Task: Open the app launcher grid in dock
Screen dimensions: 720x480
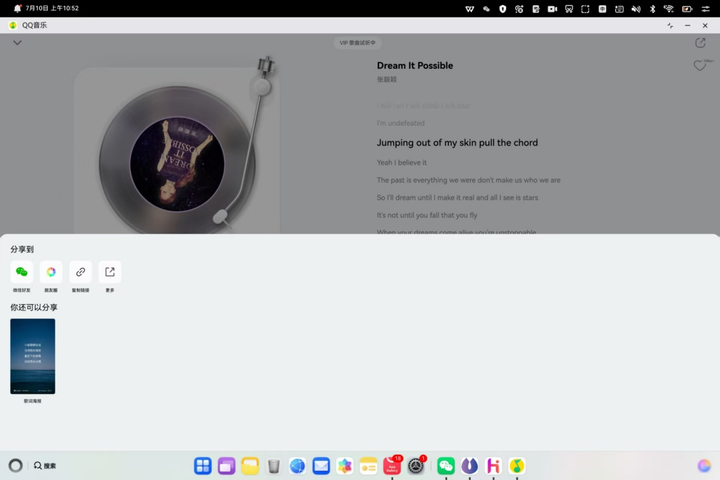Action: (x=202, y=466)
